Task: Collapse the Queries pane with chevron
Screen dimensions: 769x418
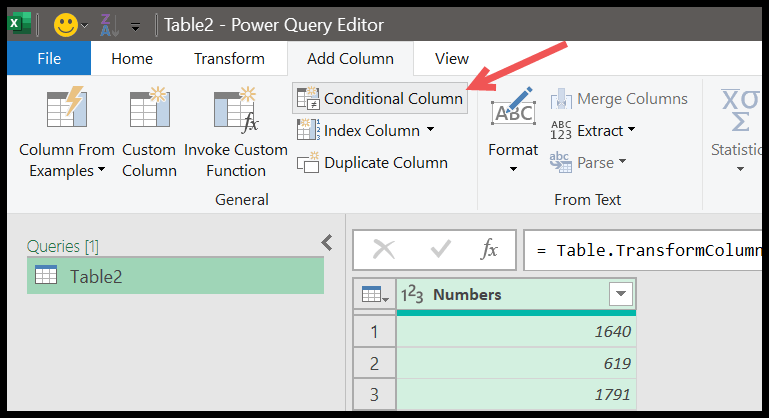Action: pyautogui.click(x=327, y=242)
